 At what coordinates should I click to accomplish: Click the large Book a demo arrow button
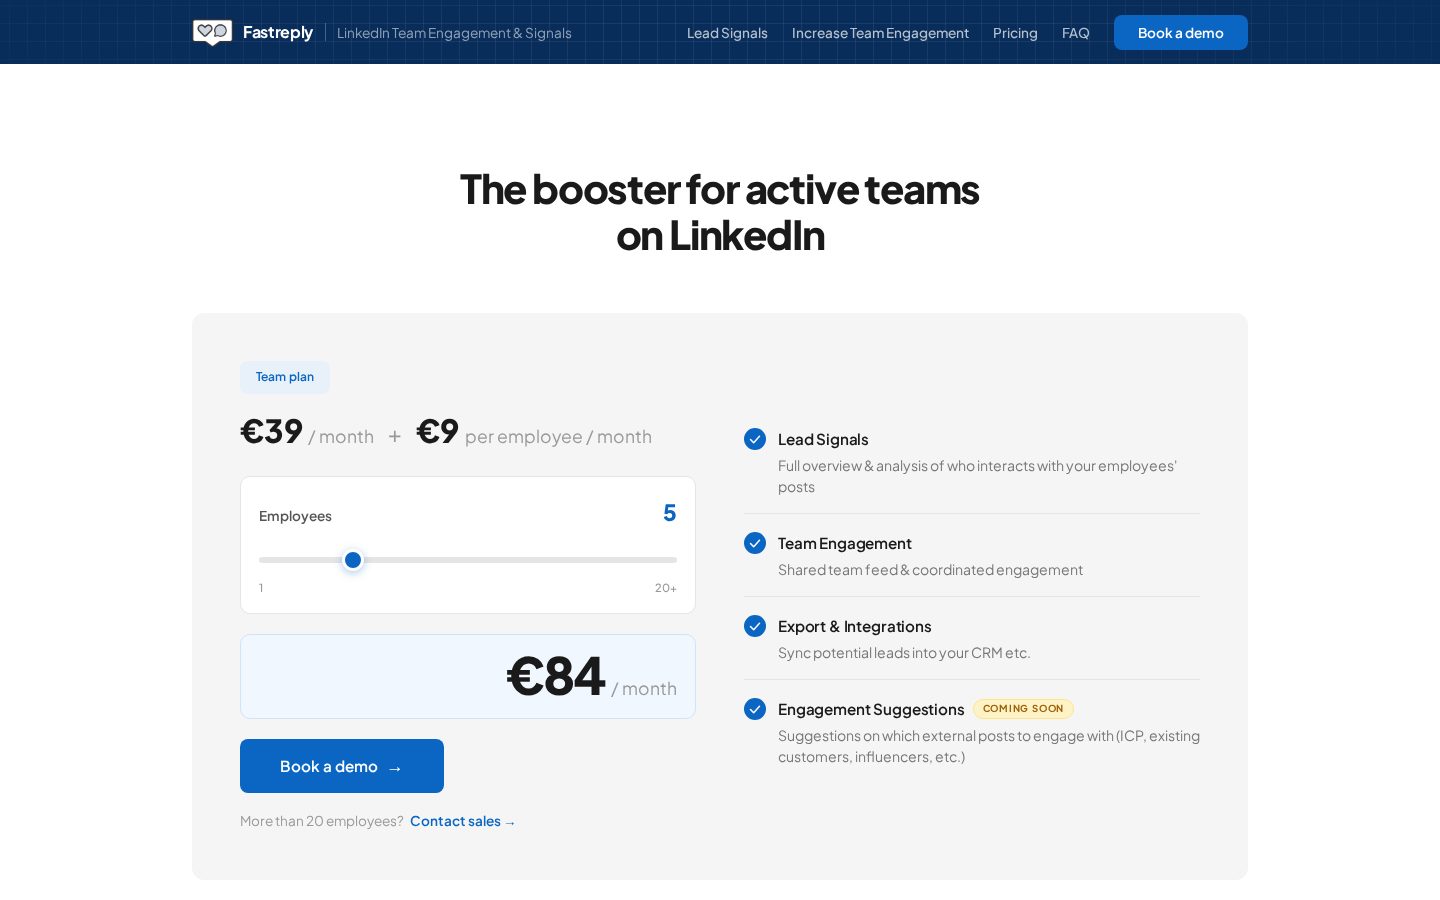pyautogui.click(x=342, y=766)
